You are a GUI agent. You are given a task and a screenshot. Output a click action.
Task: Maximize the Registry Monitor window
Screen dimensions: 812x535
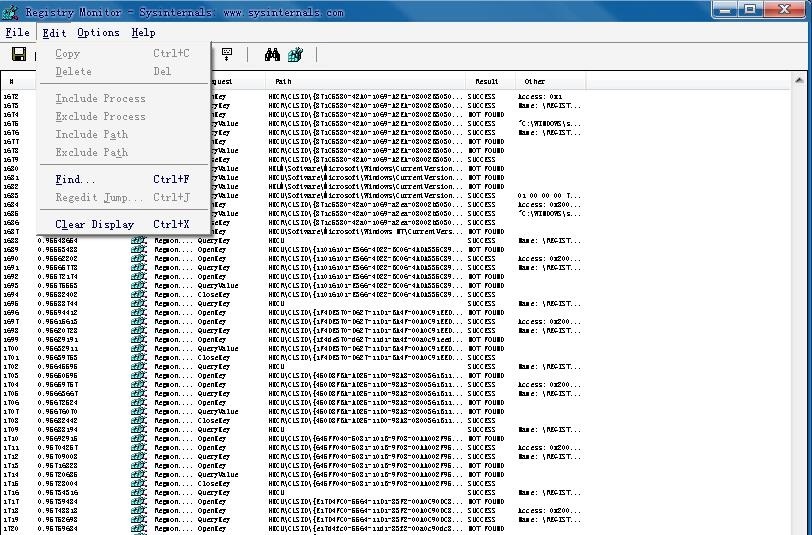750,10
